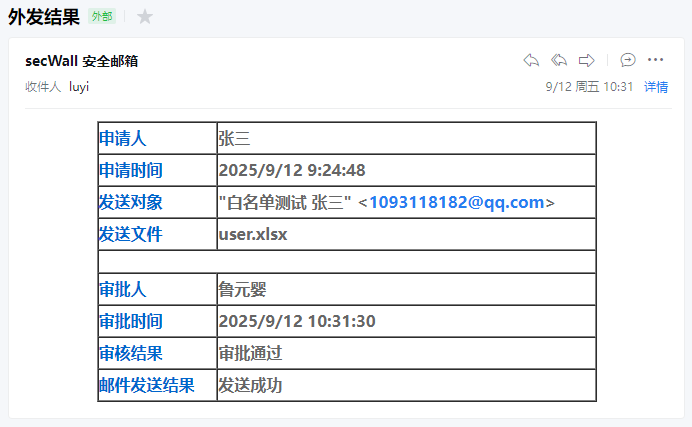The width and height of the screenshot is (692, 427).
Task: Forward this email using the right-arrow icon
Action: pyautogui.click(x=587, y=60)
